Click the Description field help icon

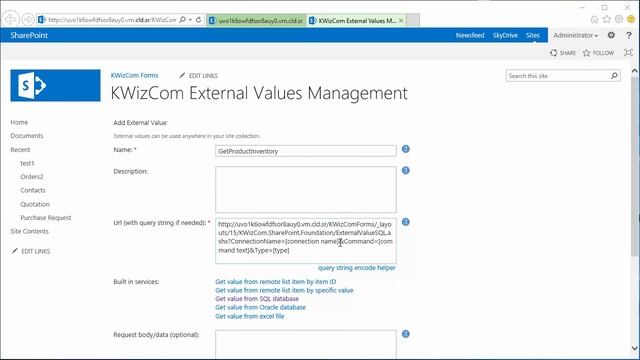click(x=406, y=170)
